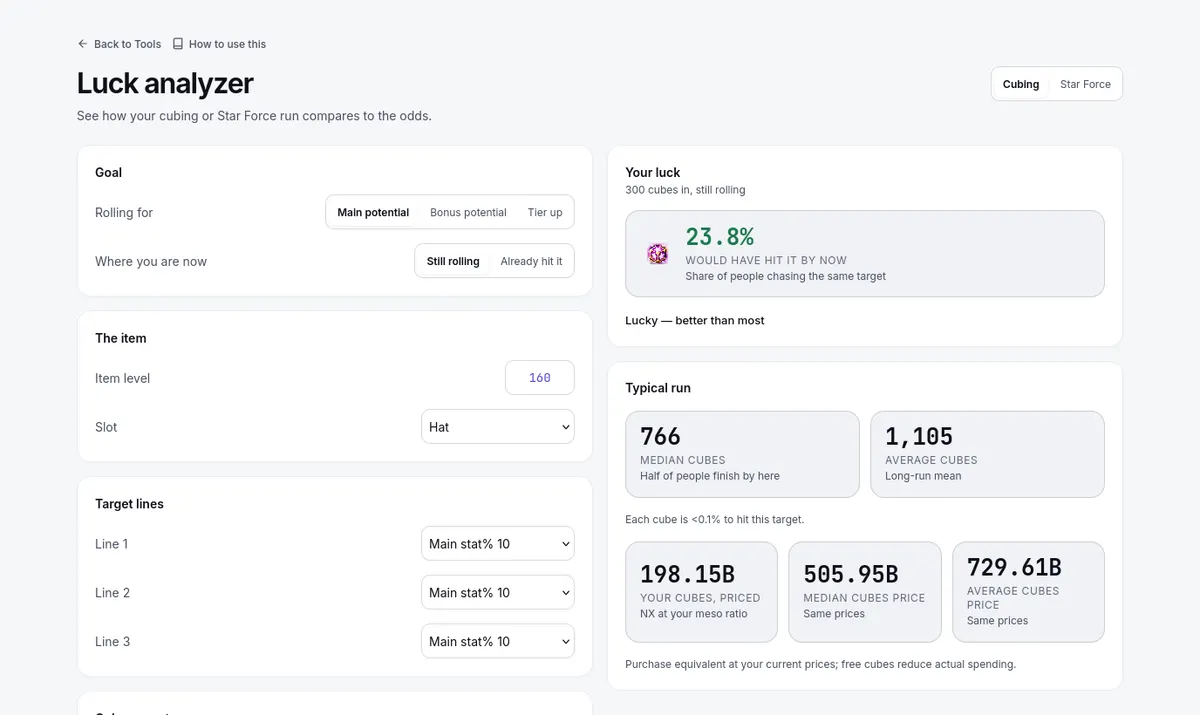Screen dimensions: 1200x715
Task: Click the 1,105 Average Cubes card
Action: 987,454
